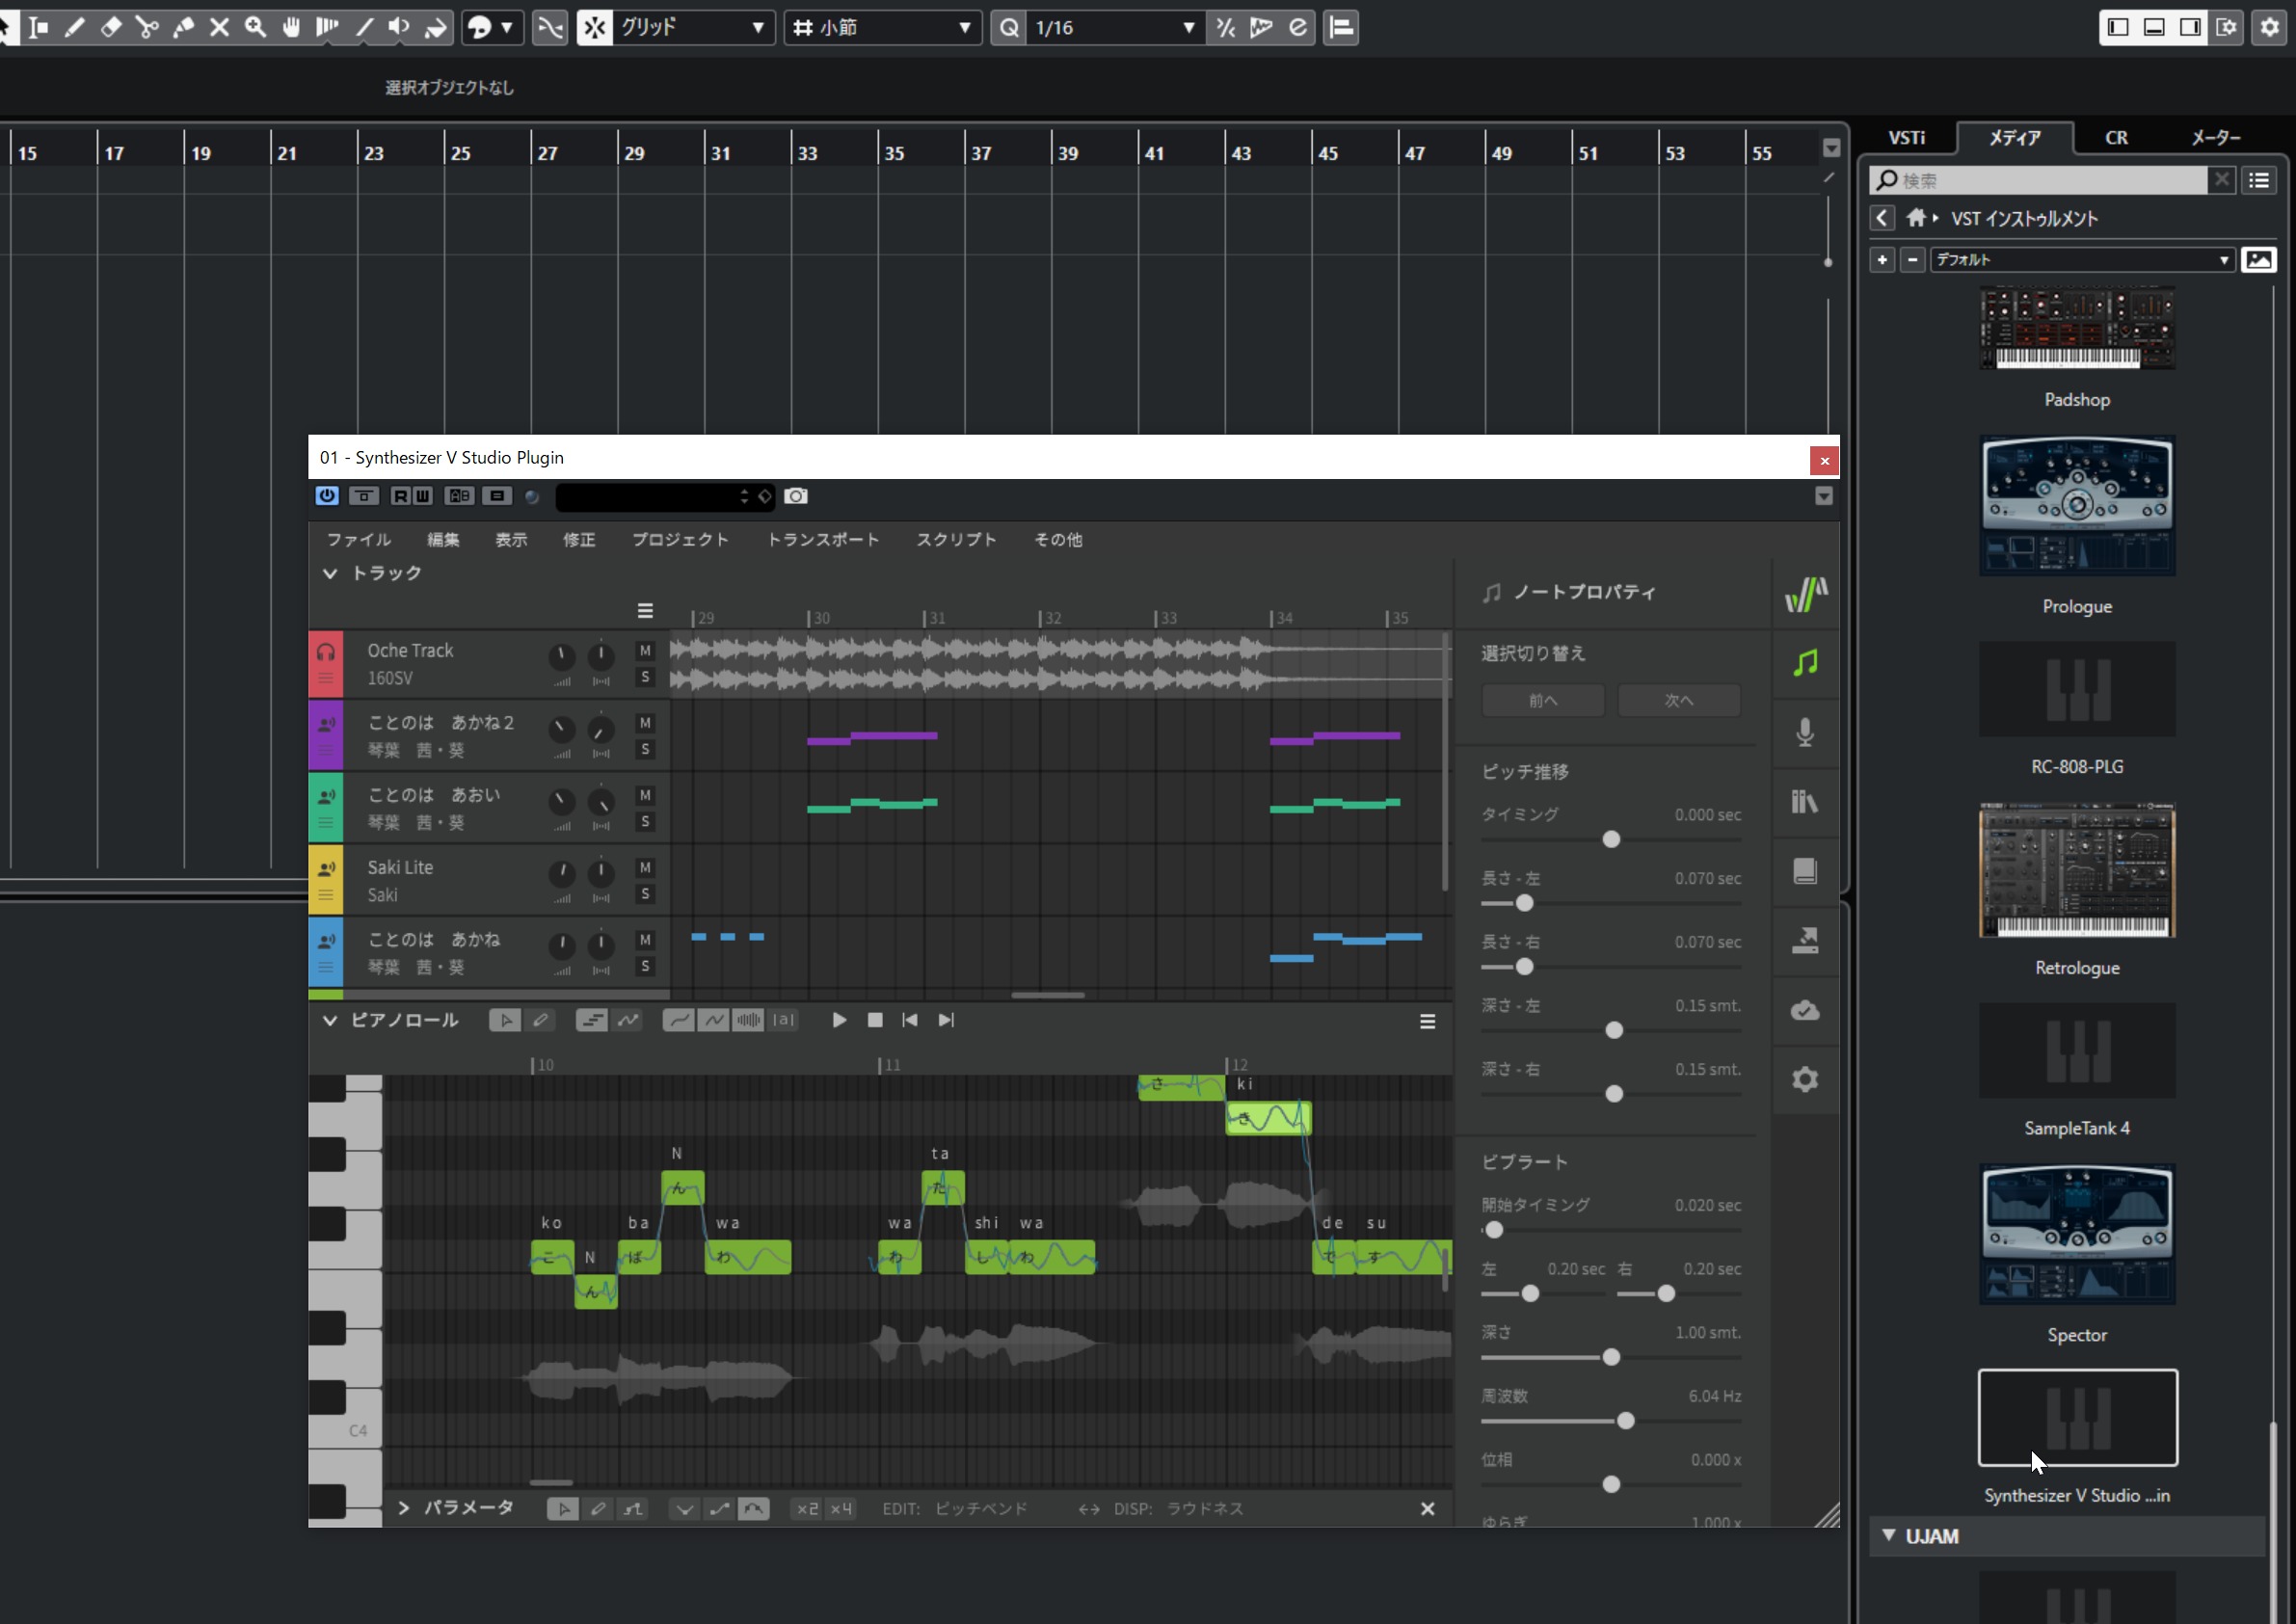Select the Scissors split tool

point(147,27)
